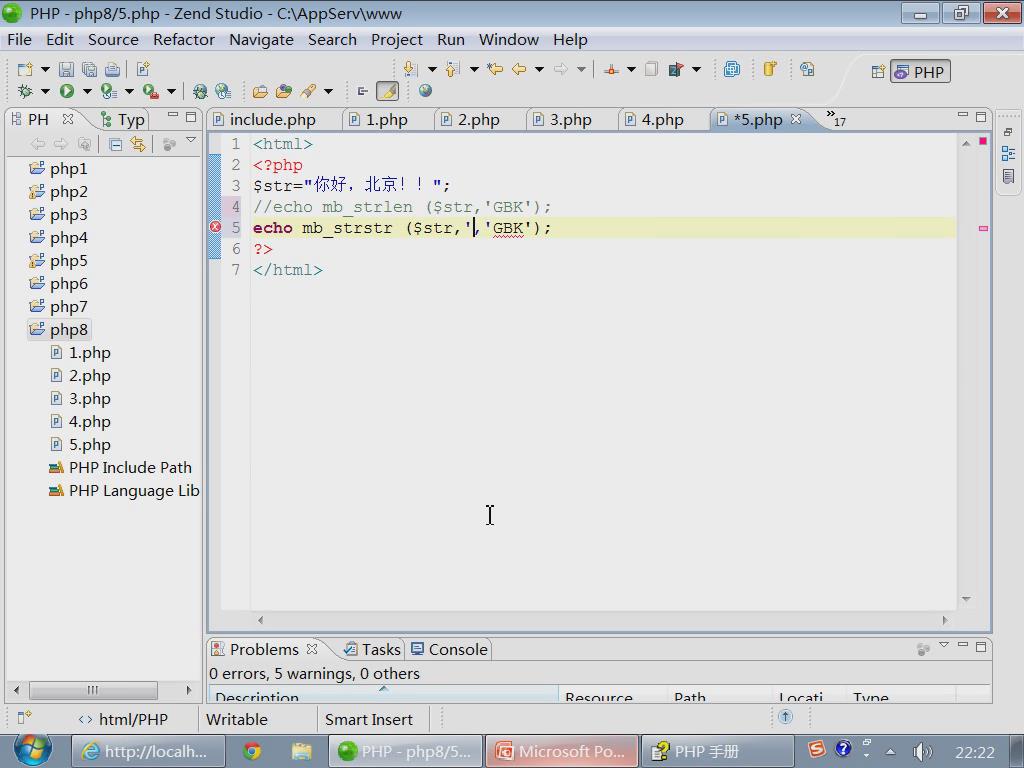1024x768 pixels.
Task: Click the New file toolbar icon
Action: (x=25, y=69)
